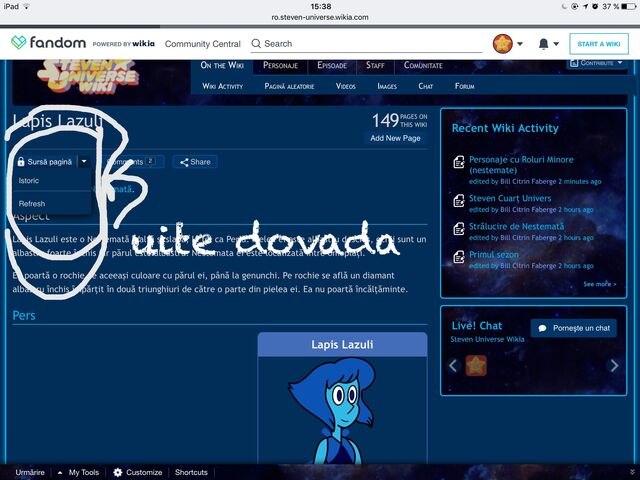Click the Start a Wiki button
This screenshot has height=480, width=640.
click(599, 44)
